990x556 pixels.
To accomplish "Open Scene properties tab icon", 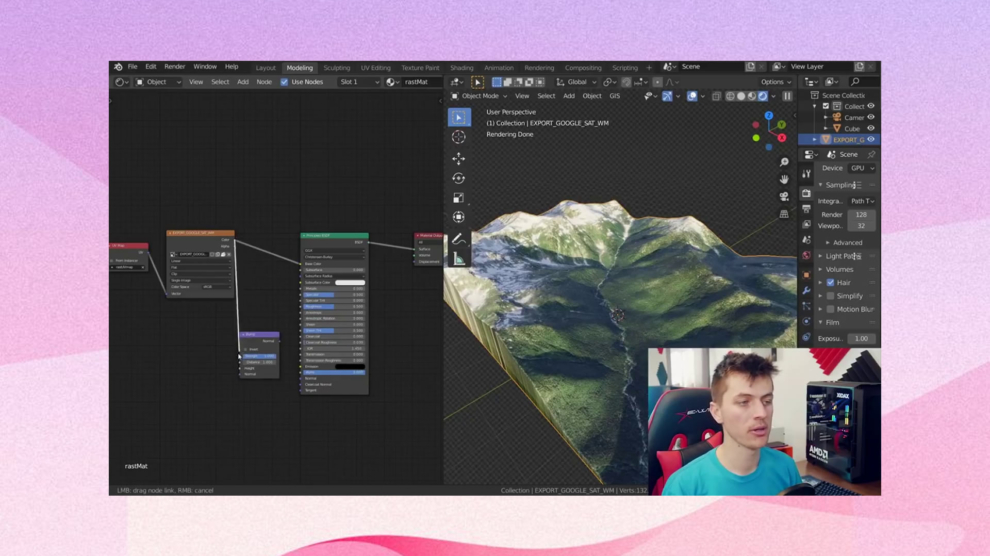I will click(x=806, y=240).
